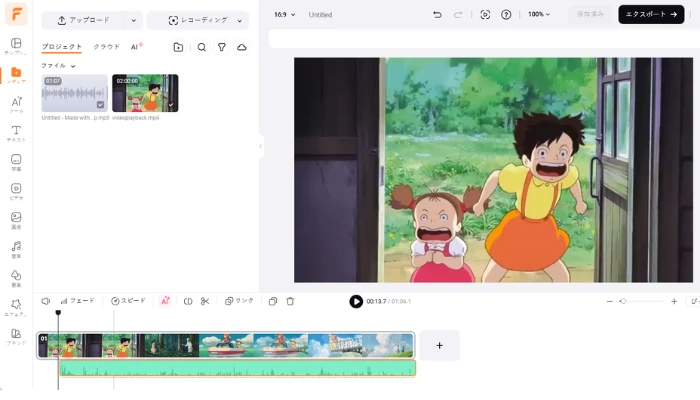Open the AI Tools sidebar panel

(16, 104)
